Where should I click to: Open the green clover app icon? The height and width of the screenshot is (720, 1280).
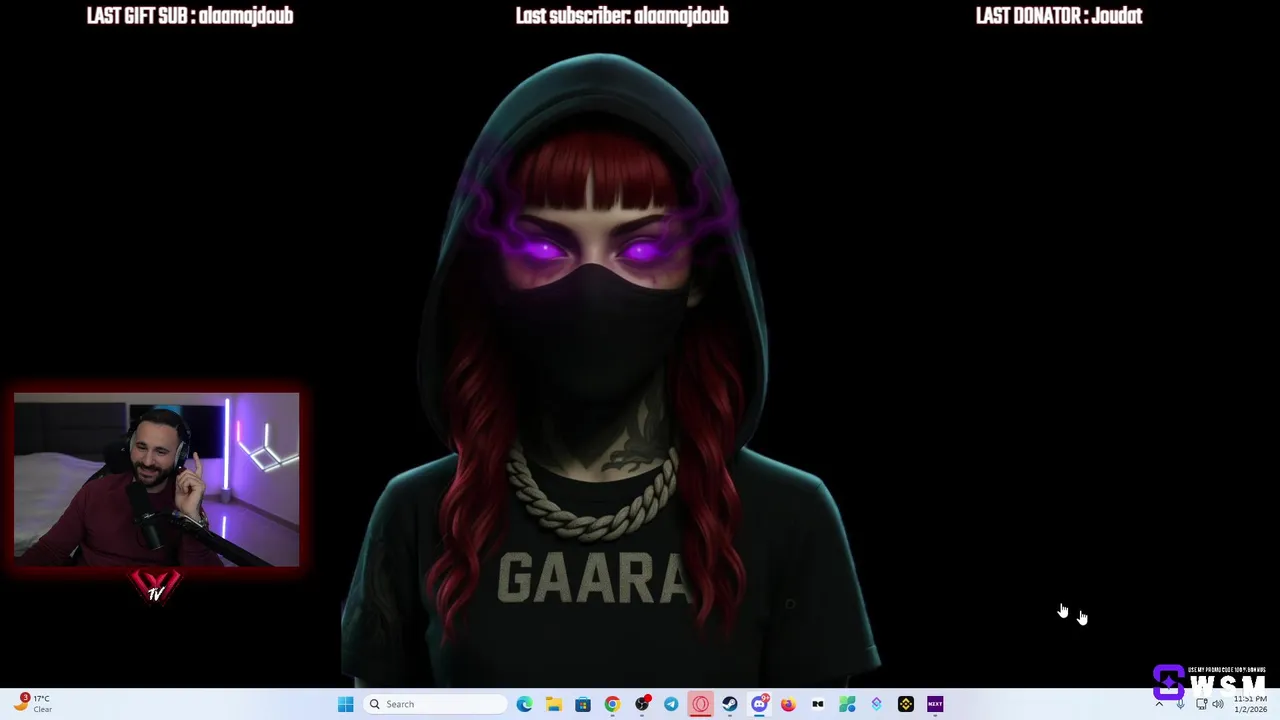click(847, 704)
